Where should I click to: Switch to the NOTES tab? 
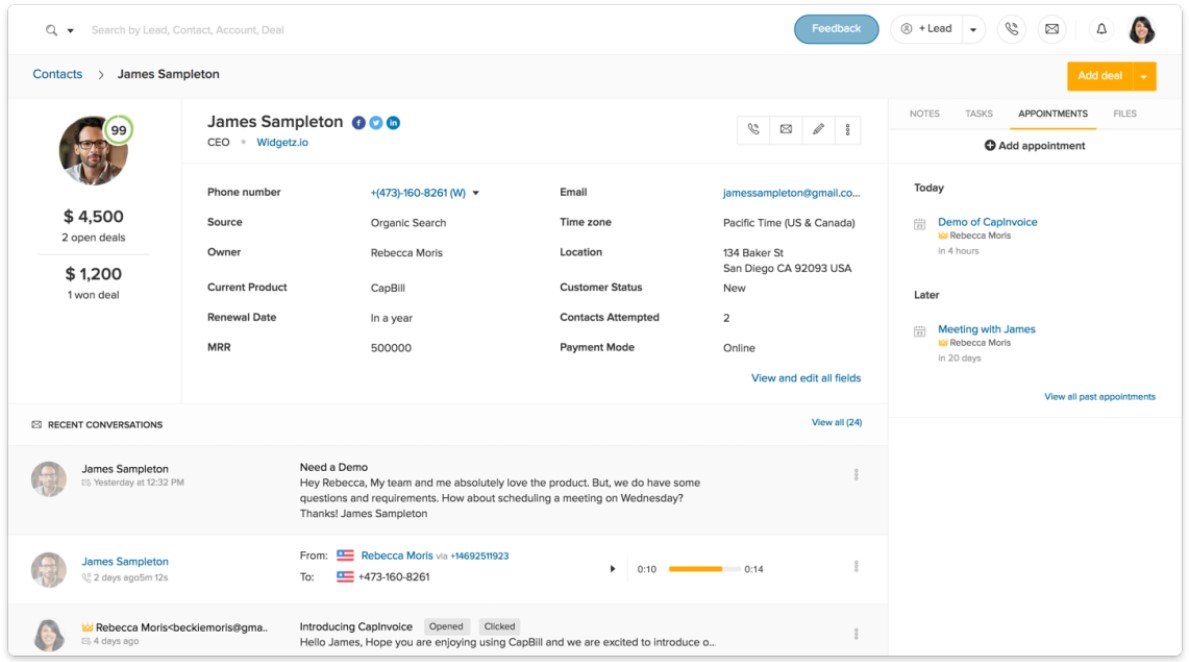click(924, 113)
